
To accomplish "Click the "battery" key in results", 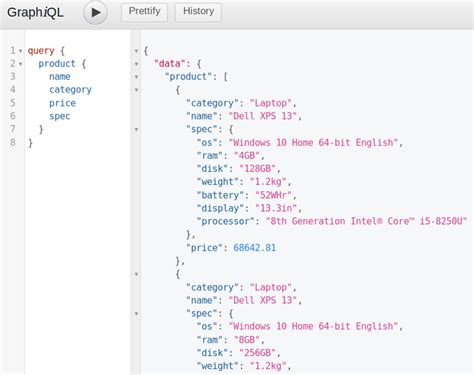I will [x=220, y=195].
